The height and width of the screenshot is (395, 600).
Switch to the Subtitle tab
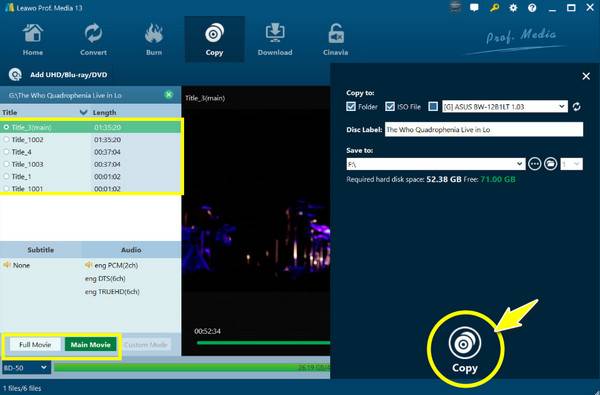[x=41, y=250]
